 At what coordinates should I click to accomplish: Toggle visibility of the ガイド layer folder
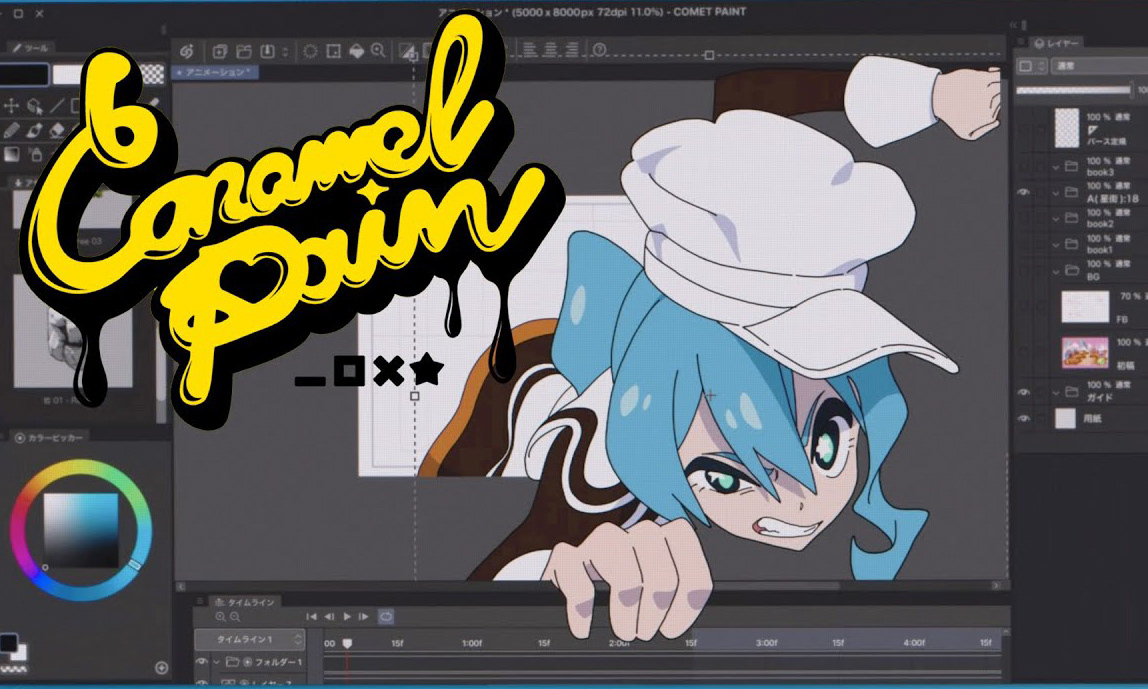coord(1024,392)
